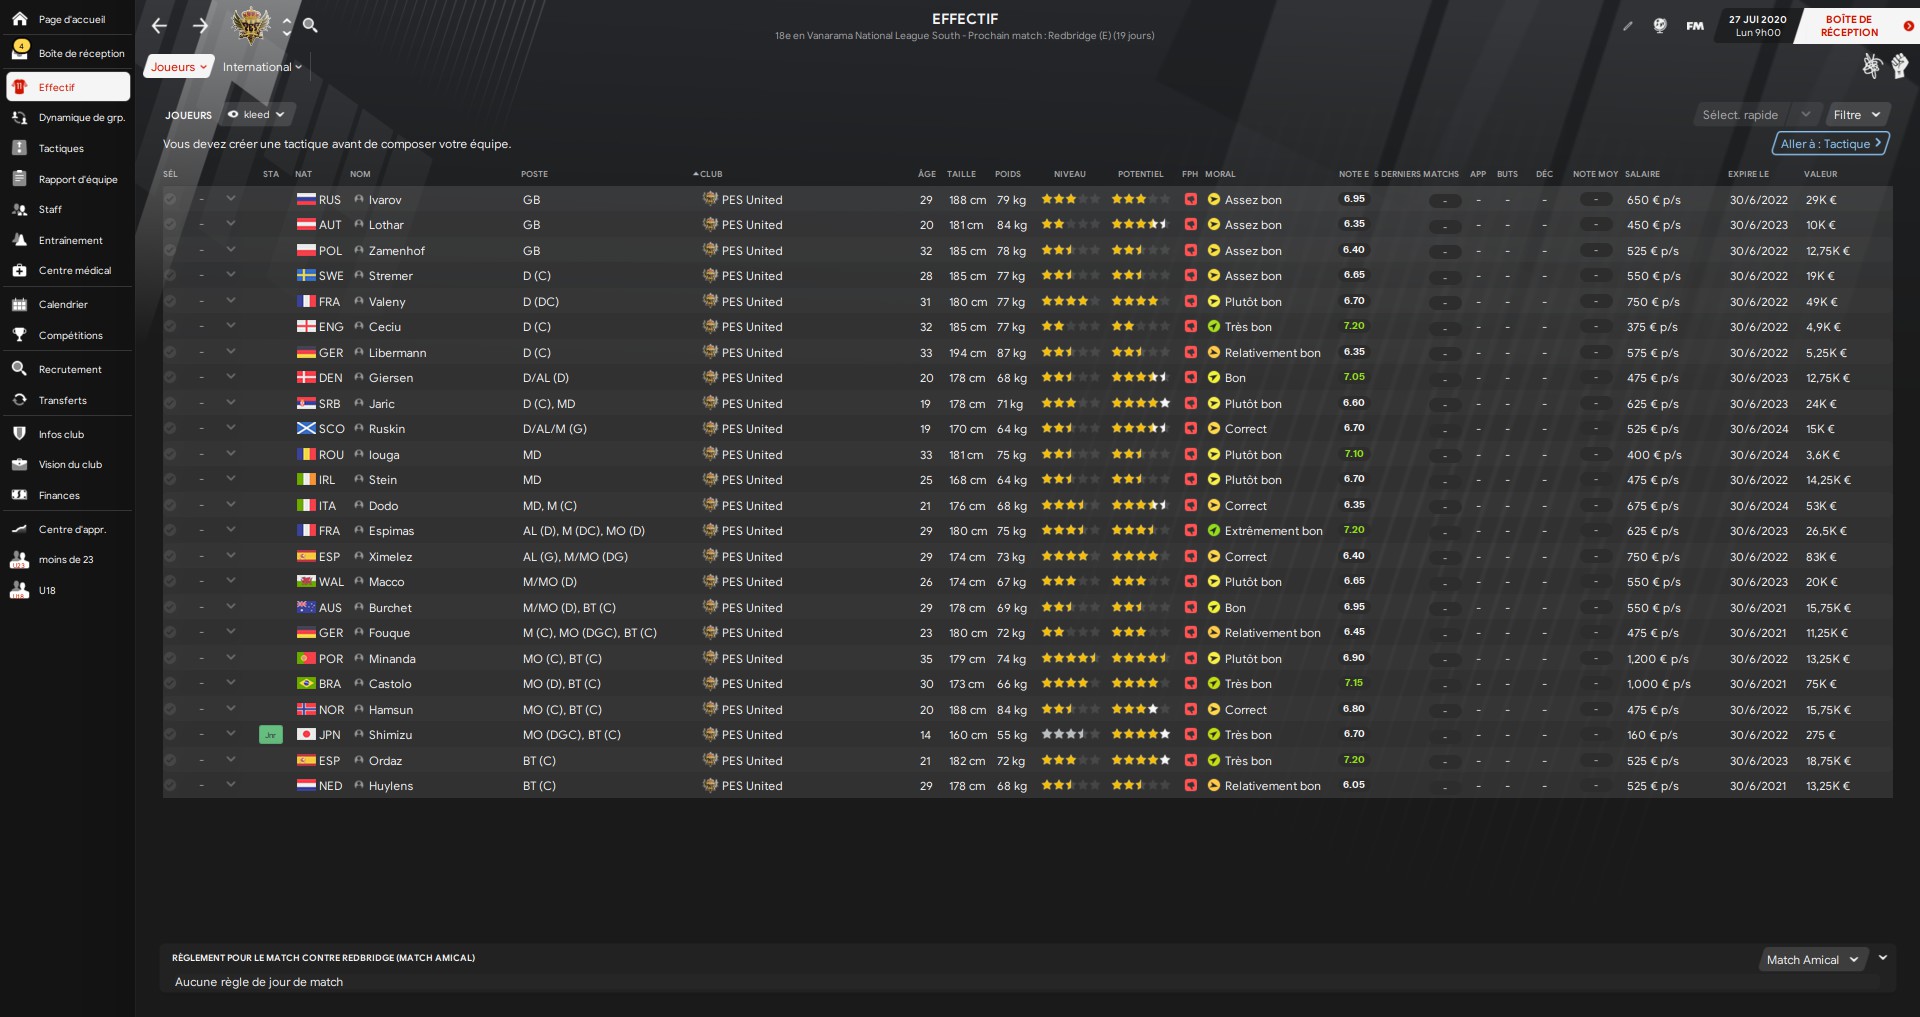Click the Boîte de réception continue button

click(x=1856, y=26)
